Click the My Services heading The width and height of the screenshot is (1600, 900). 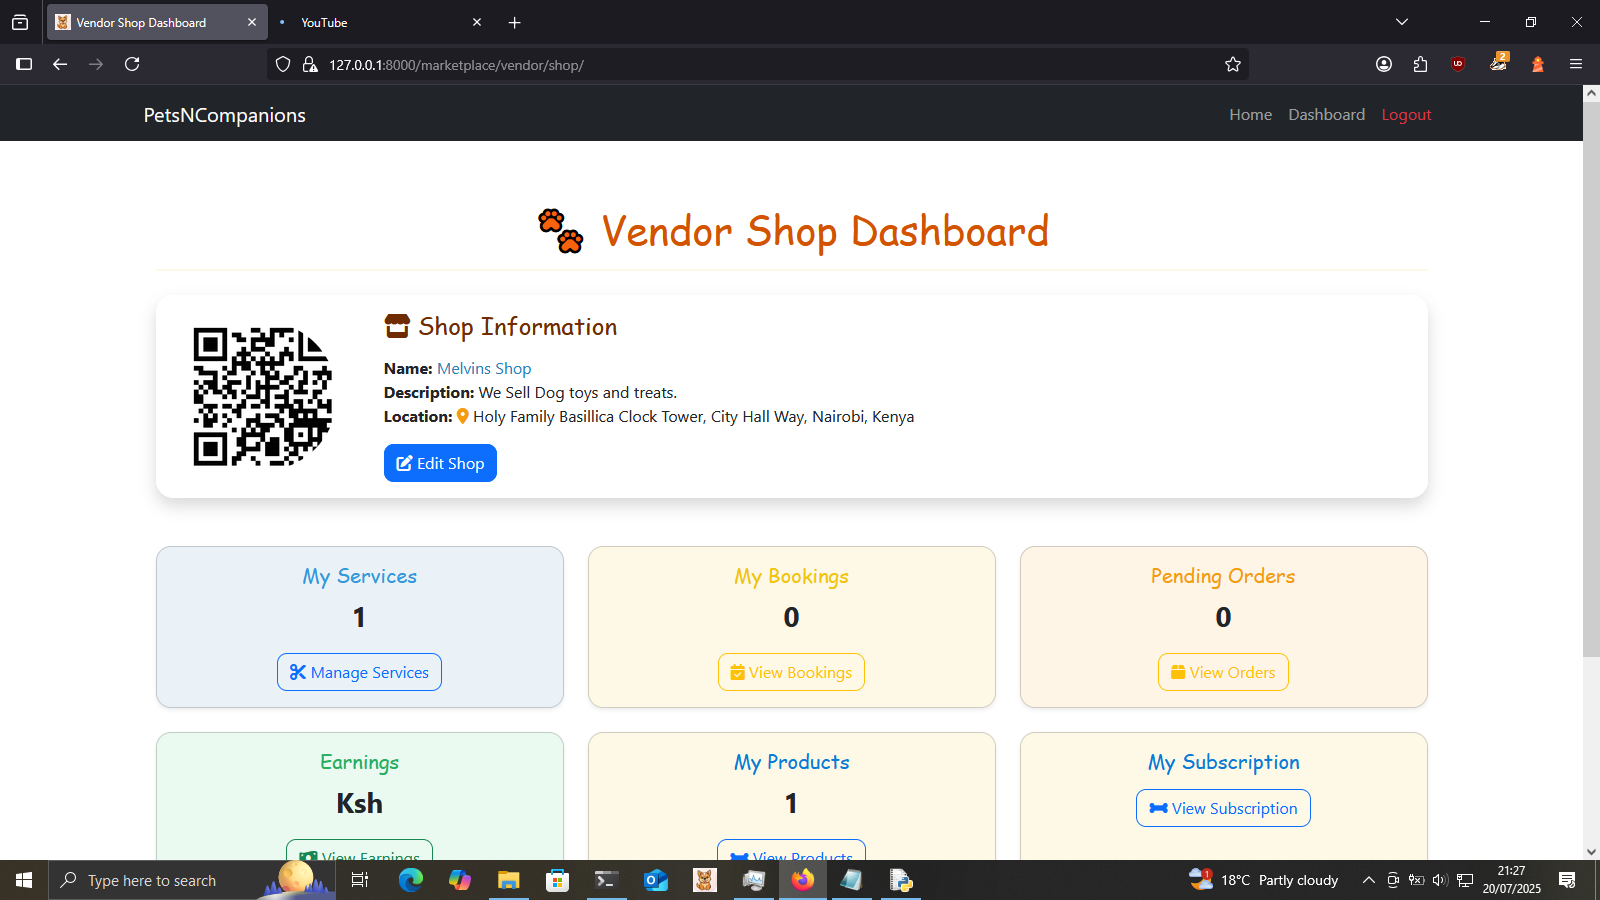pos(359,576)
